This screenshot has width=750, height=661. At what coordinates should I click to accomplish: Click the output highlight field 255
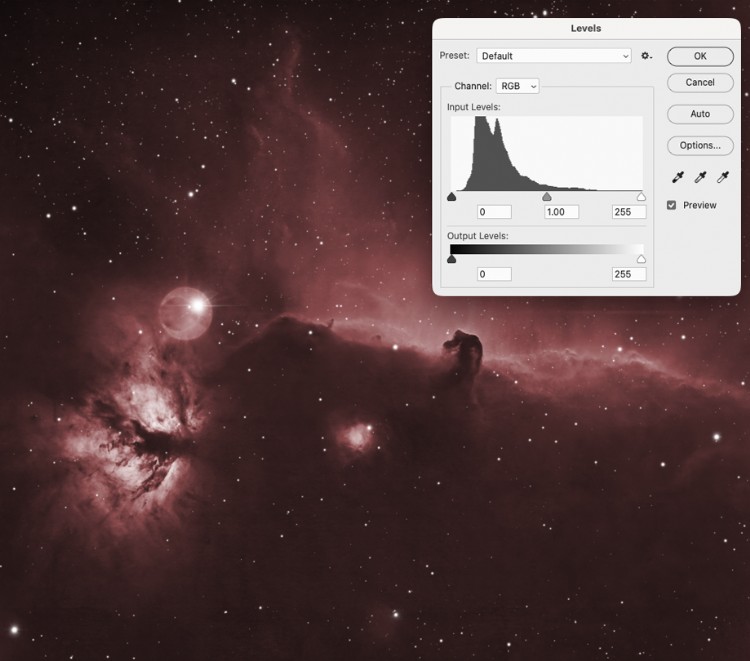[x=629, y=274]
